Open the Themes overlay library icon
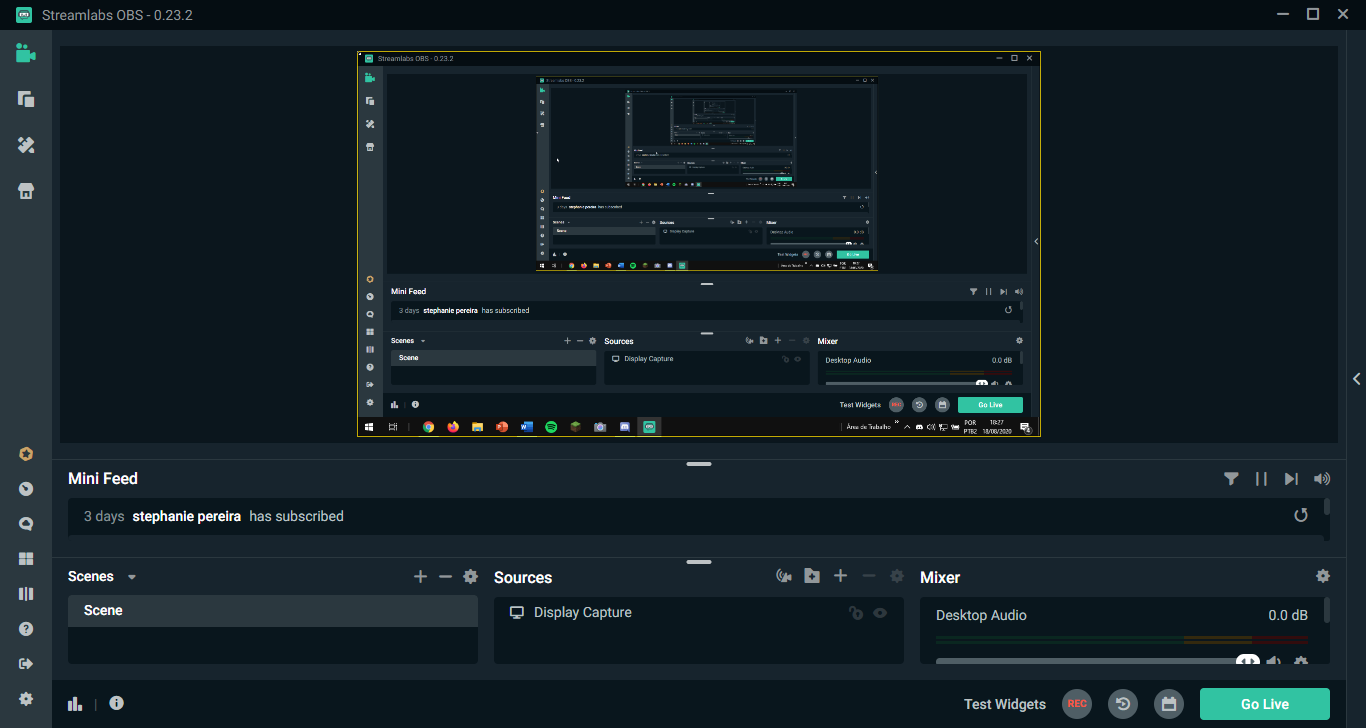This screenshot has height=728, width=1366. point(26,99)
